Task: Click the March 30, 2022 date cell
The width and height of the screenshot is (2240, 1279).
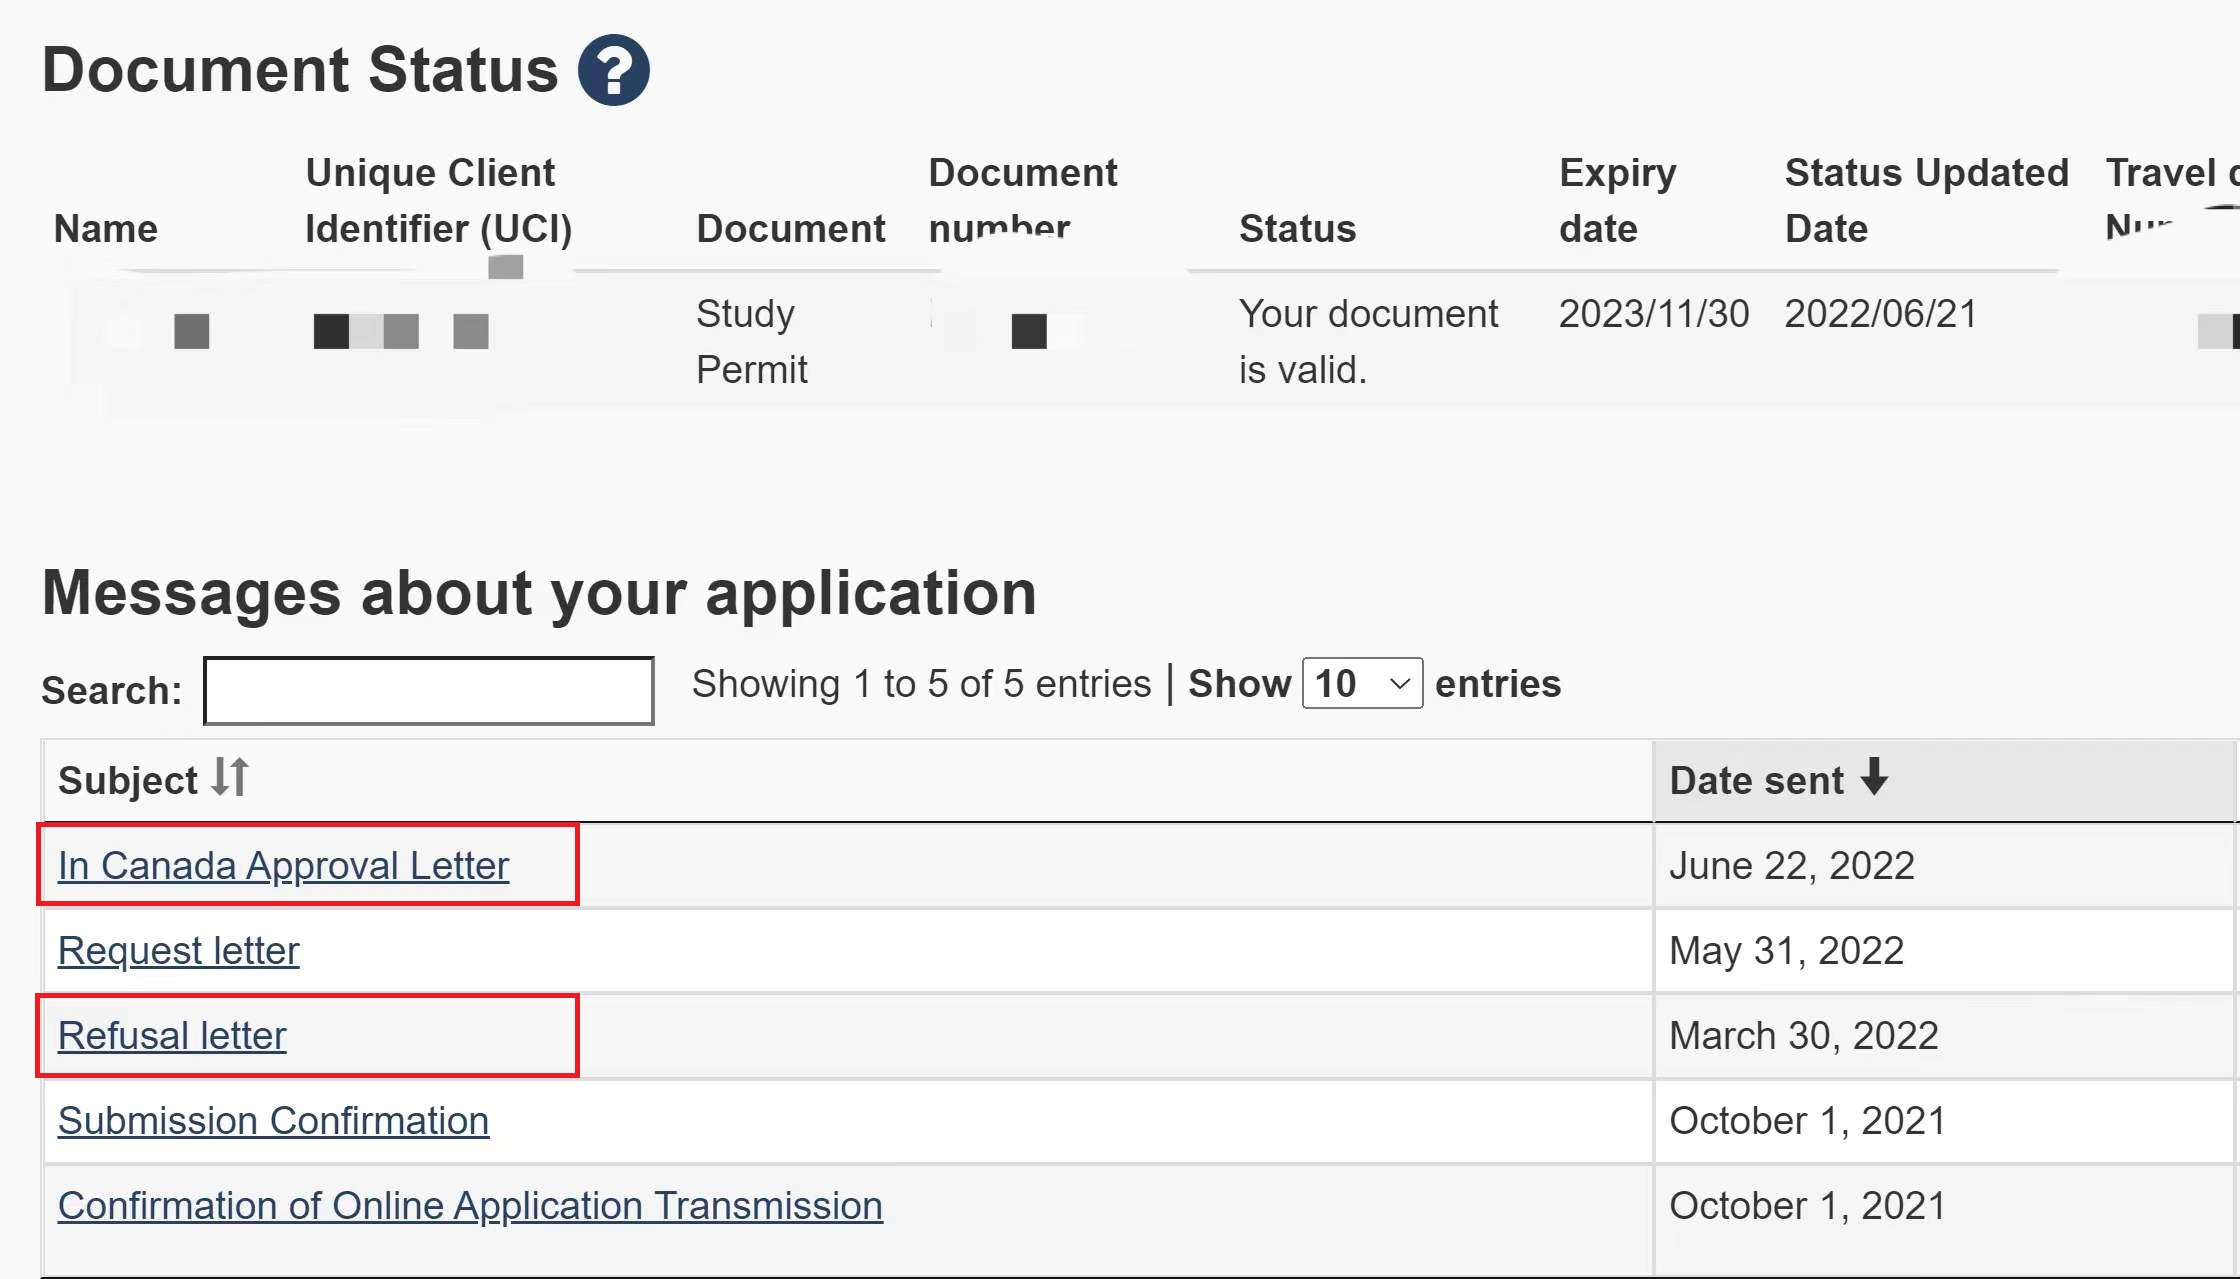Action: pos(1803,1036)
